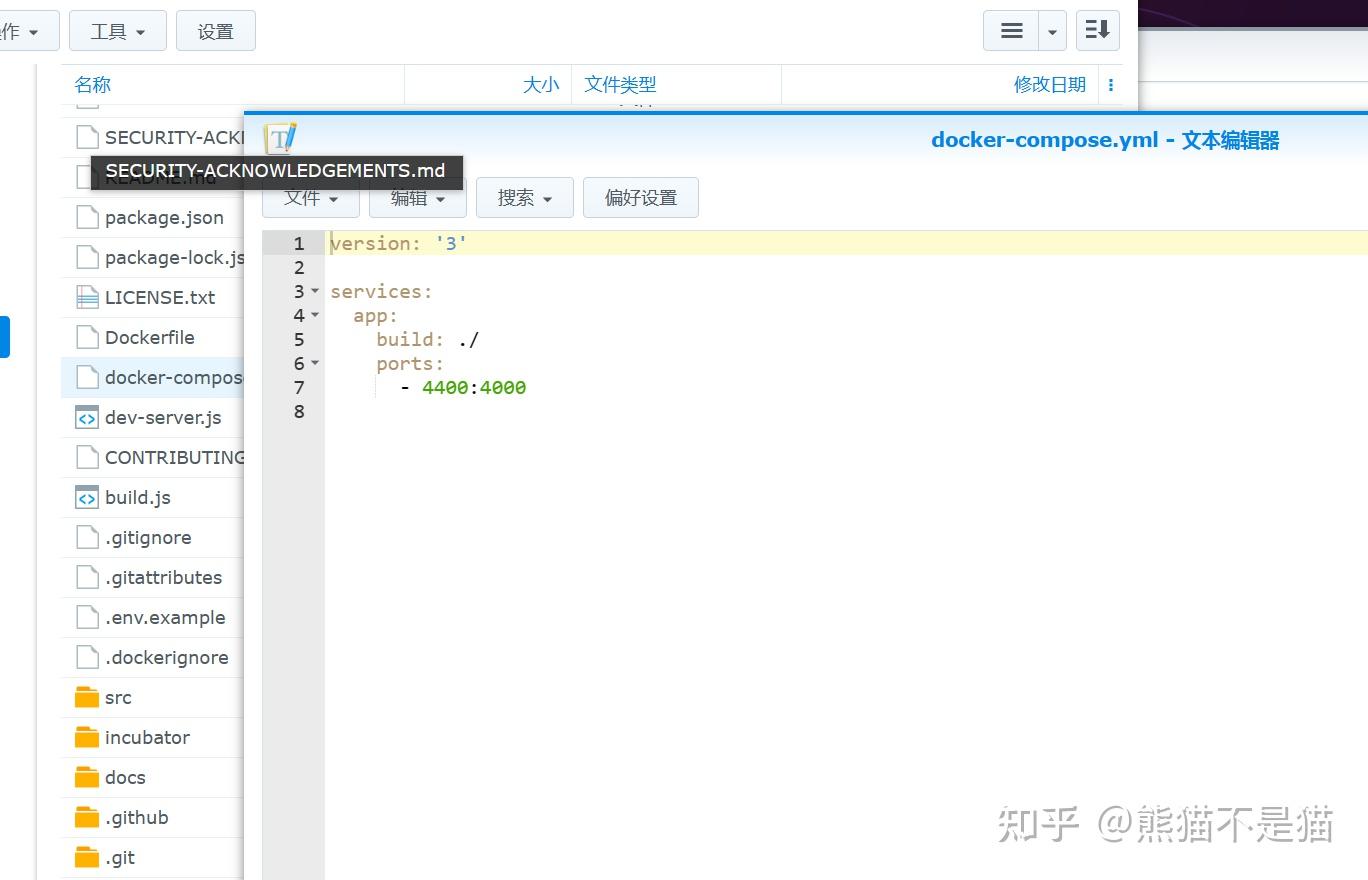Screen dimensions: 1368x880
Task: Select the Dockerfile in the file list
Action: (150, 337)
